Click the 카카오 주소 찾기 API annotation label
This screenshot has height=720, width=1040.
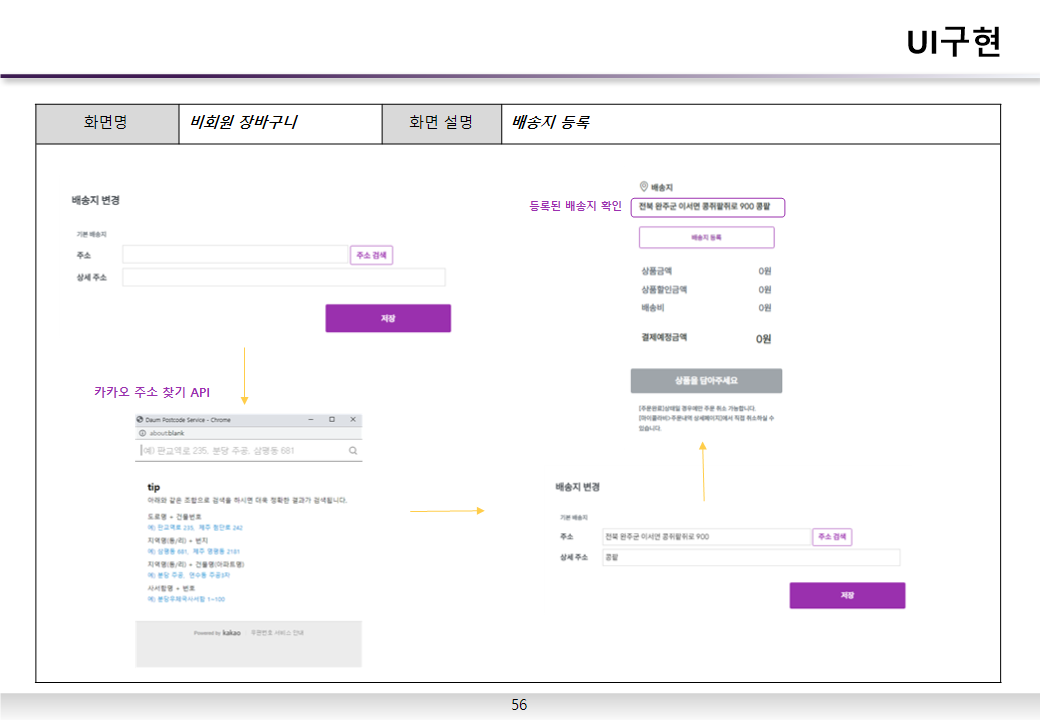coord(152,392)
